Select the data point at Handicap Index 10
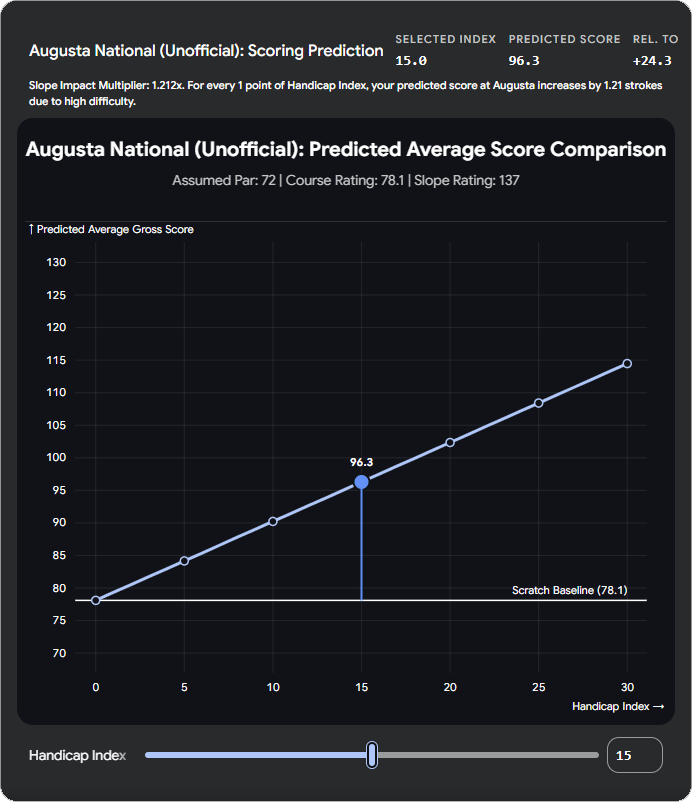The width and height of the screenshot is (692, 802). point(273,521)
